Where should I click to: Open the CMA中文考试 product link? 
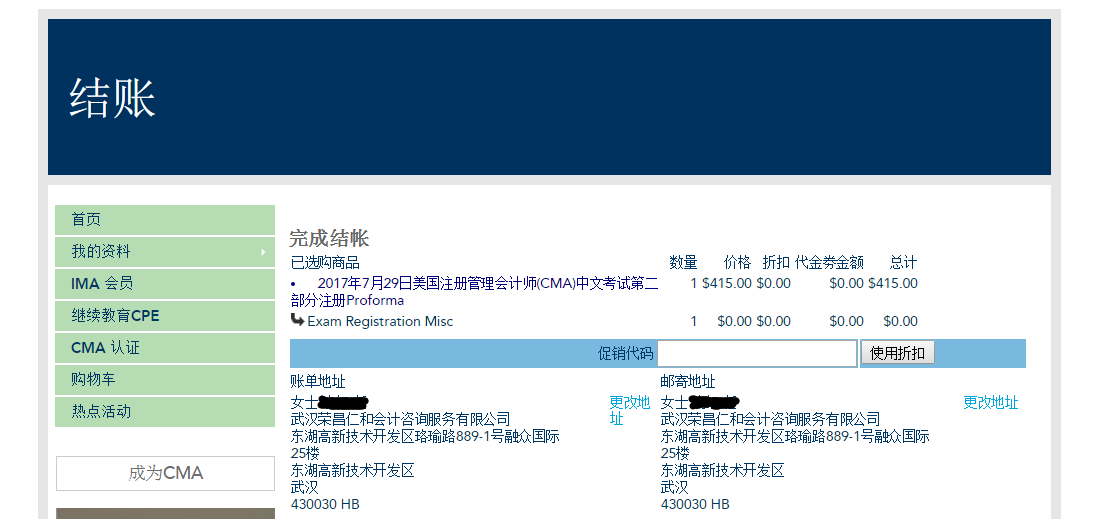pos(474,291)
